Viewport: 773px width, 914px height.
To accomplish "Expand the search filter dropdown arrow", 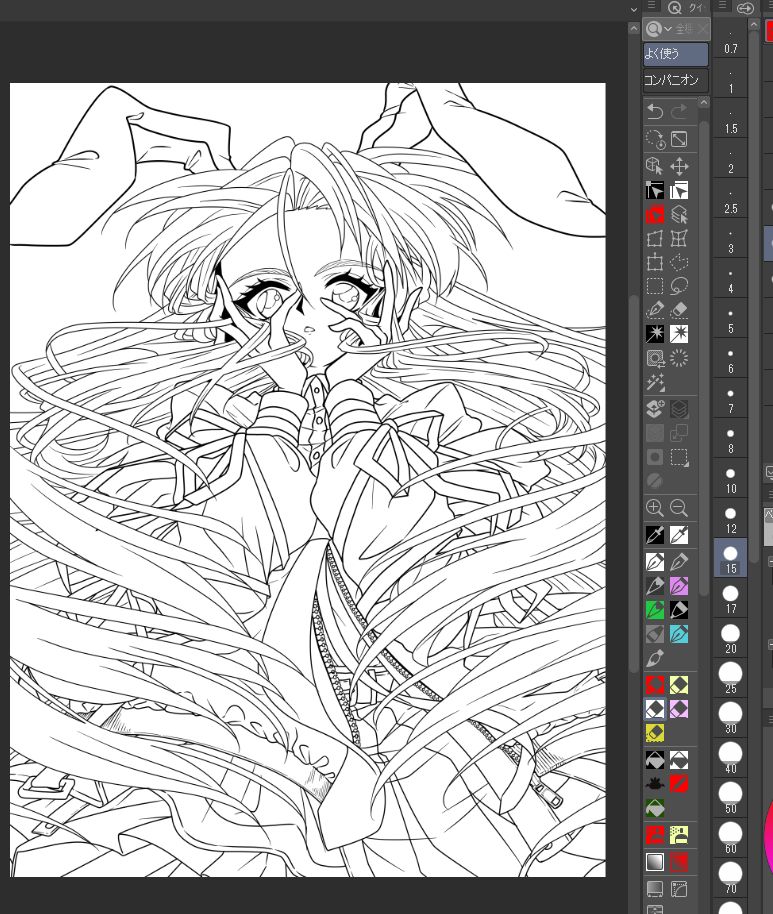I will (x=668, y=29).
